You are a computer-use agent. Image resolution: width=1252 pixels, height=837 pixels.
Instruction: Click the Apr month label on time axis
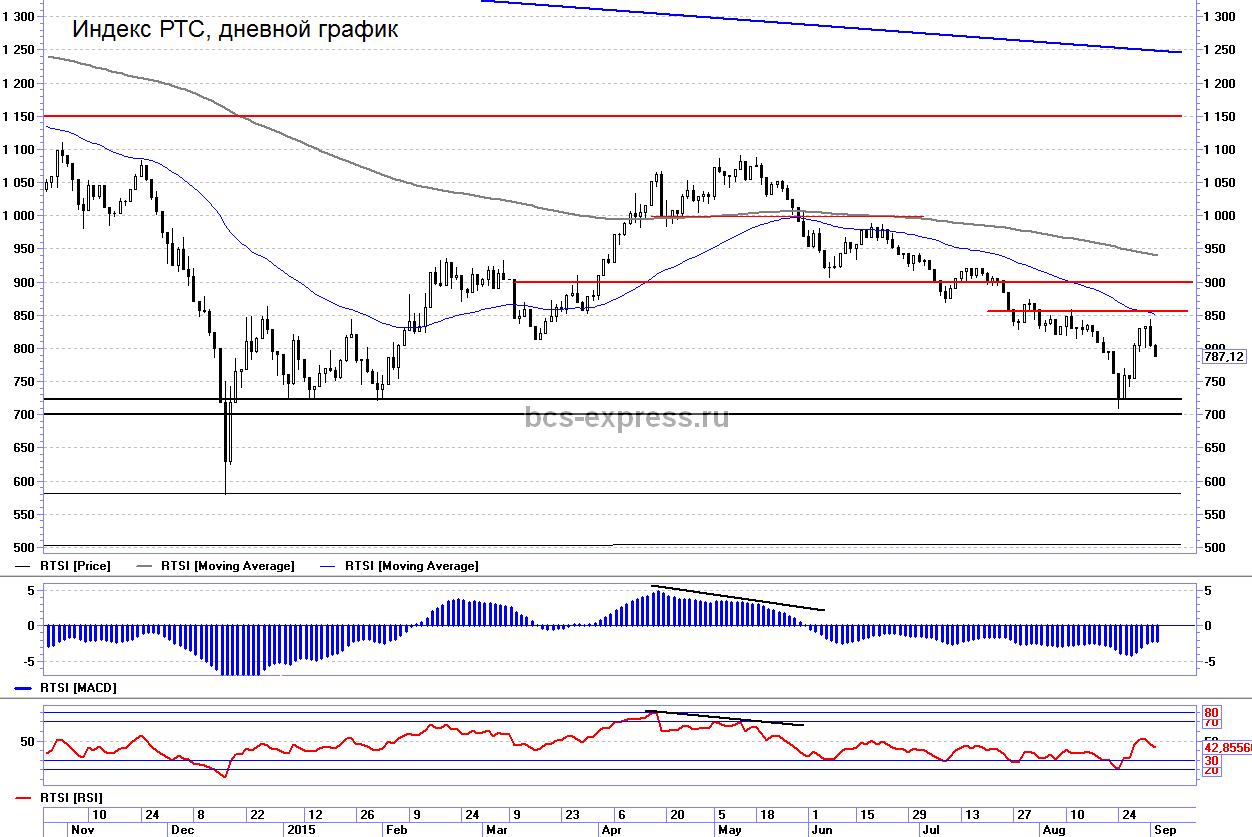(x=610, y=829)
